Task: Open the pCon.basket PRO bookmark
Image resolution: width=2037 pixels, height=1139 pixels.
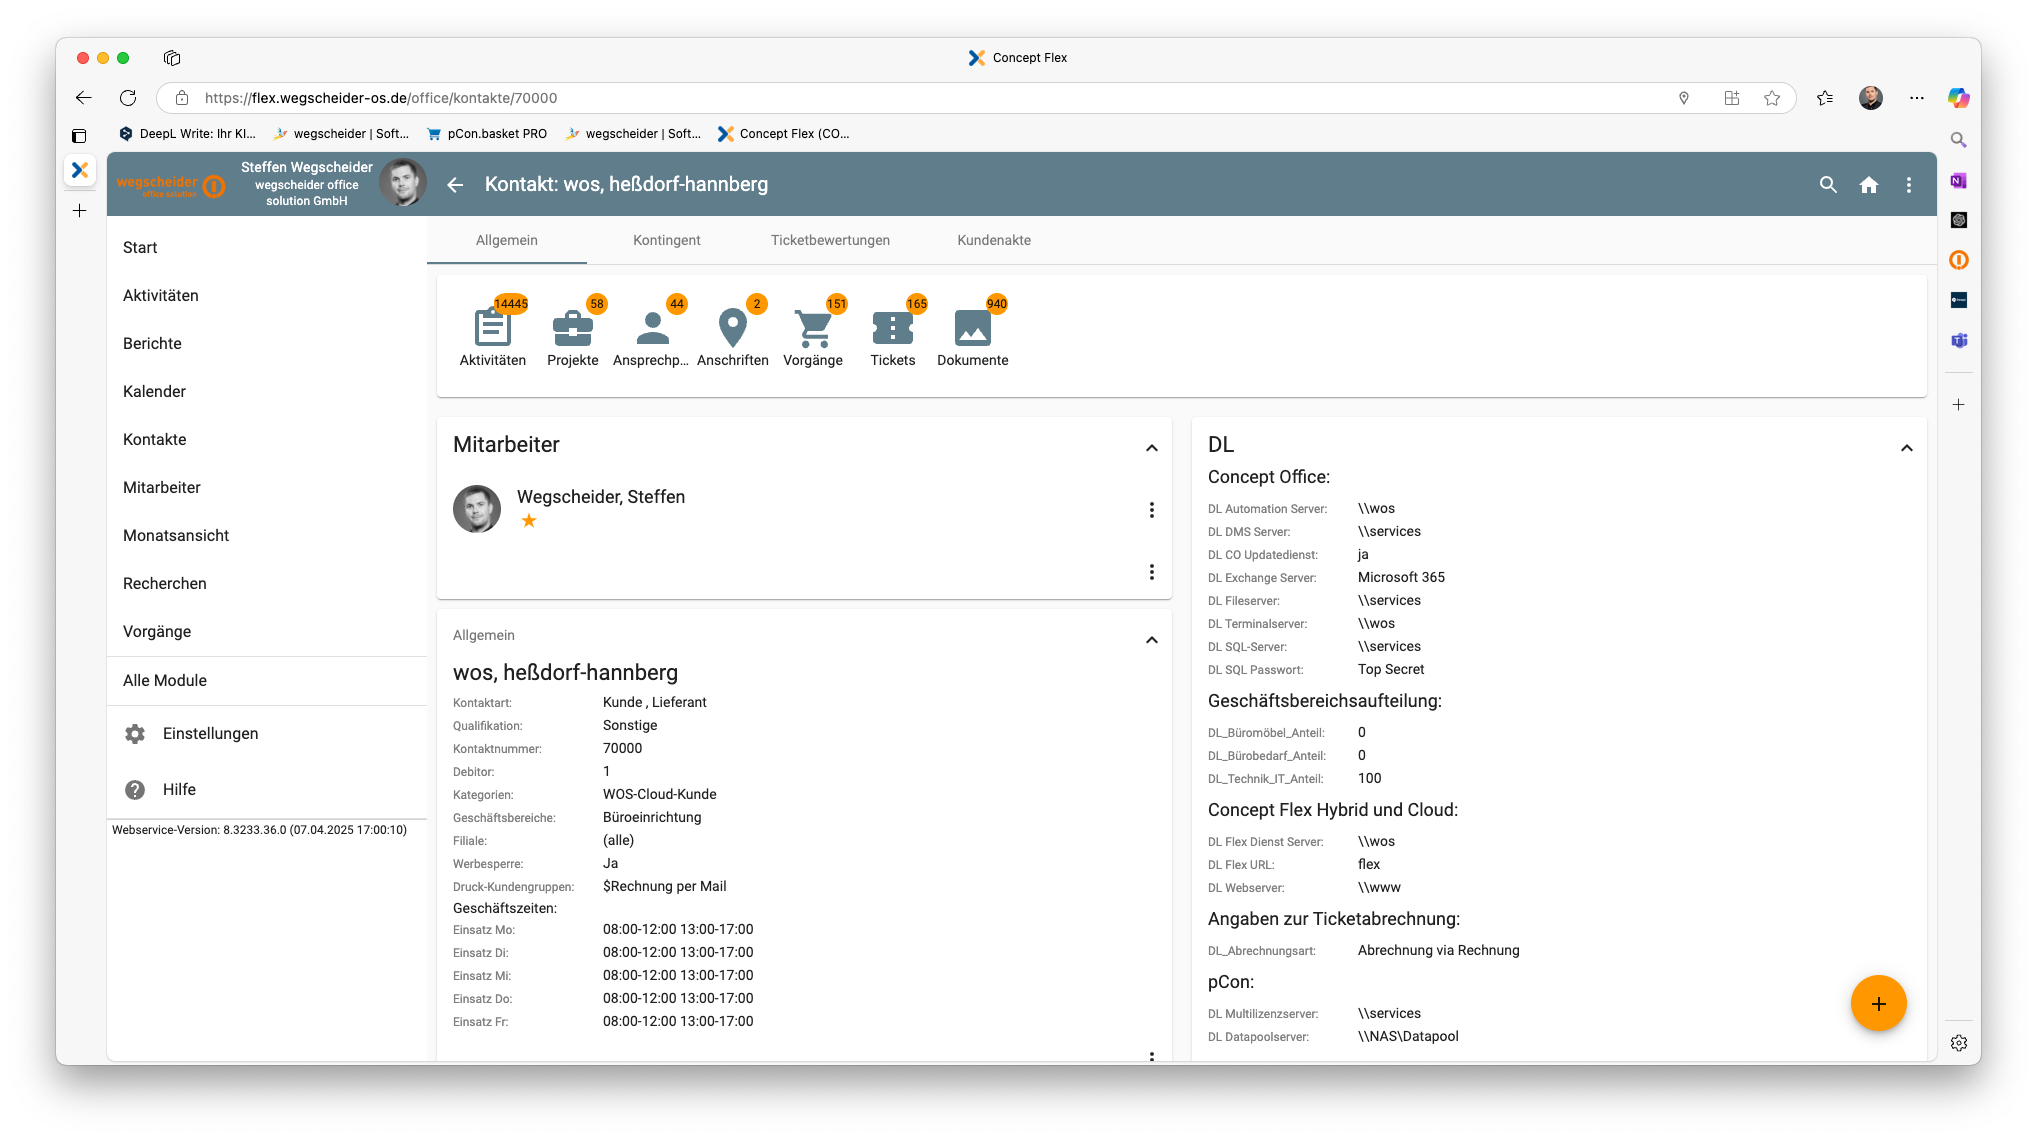Action: [x=487, y=134]
